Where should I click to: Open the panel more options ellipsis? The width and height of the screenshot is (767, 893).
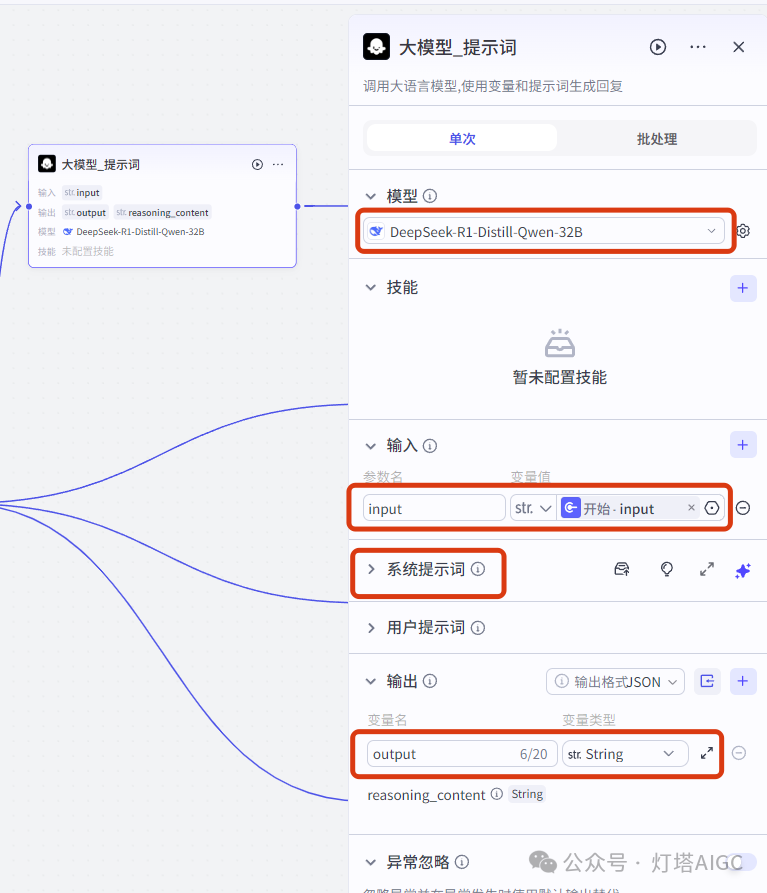pos(698,47)
